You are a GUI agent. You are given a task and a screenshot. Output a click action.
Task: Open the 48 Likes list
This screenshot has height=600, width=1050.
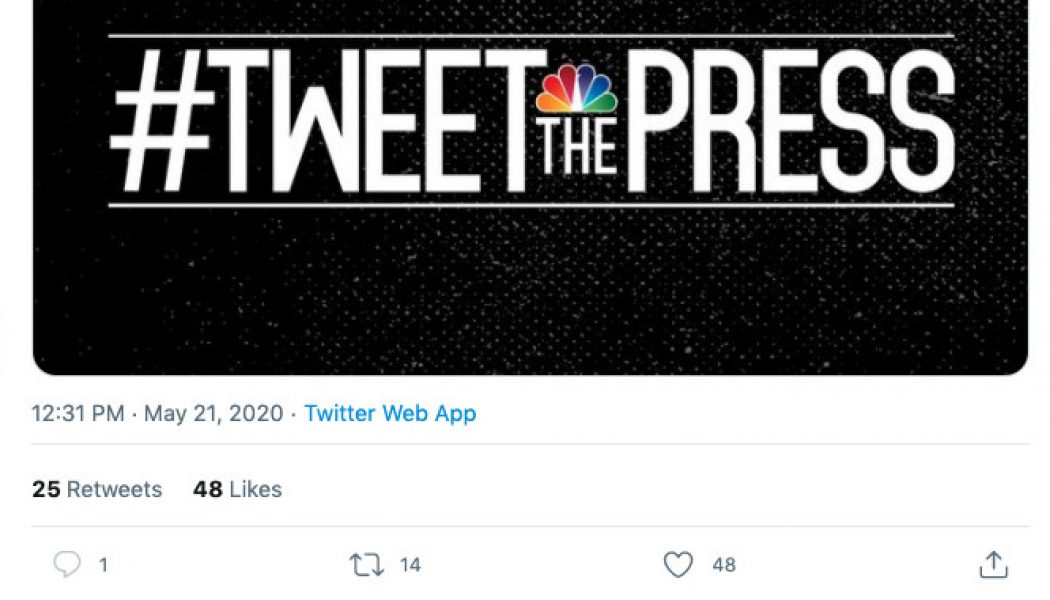(x=238, y=489)
